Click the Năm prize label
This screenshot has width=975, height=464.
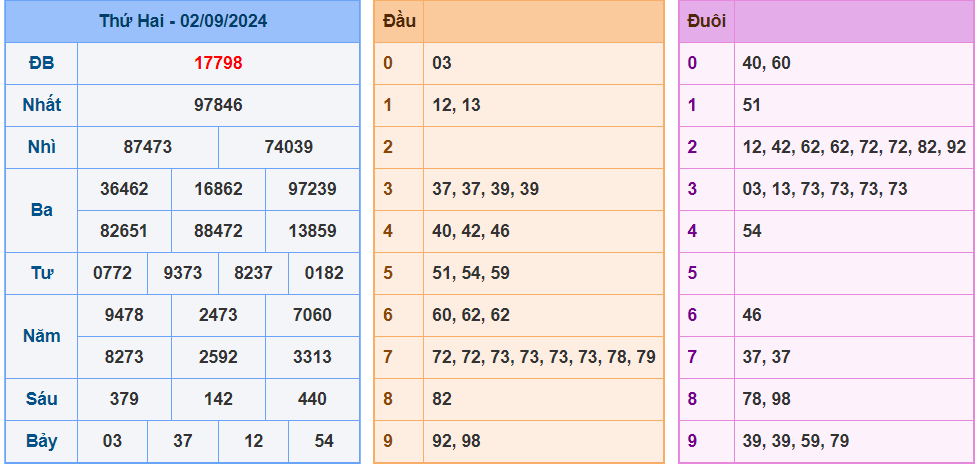coord(41,336)
